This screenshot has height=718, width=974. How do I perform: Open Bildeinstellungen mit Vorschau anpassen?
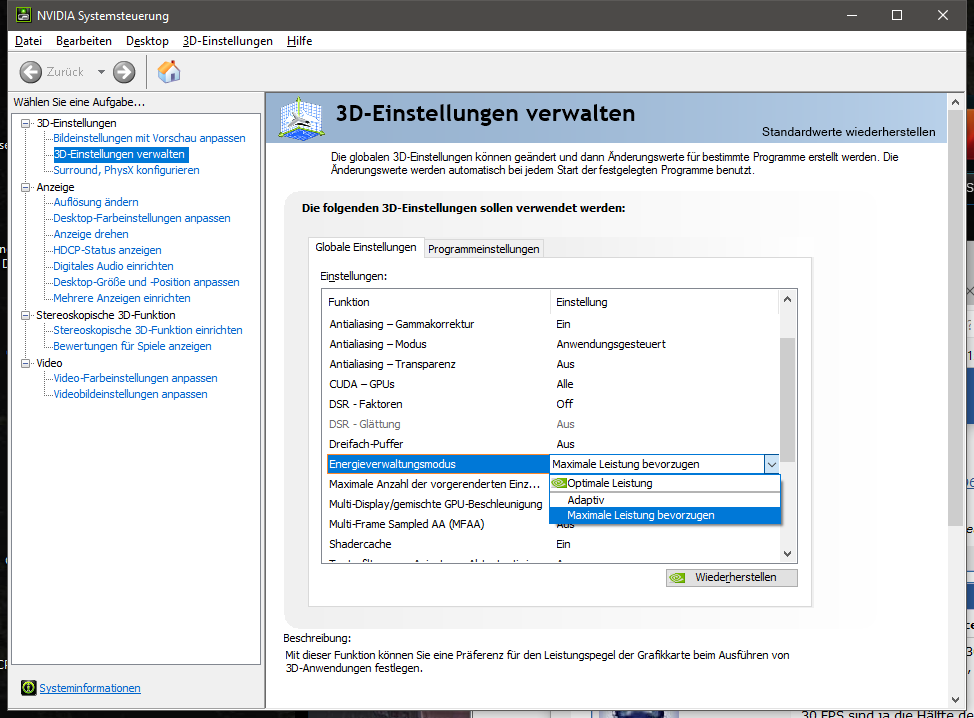coord(149,138)
